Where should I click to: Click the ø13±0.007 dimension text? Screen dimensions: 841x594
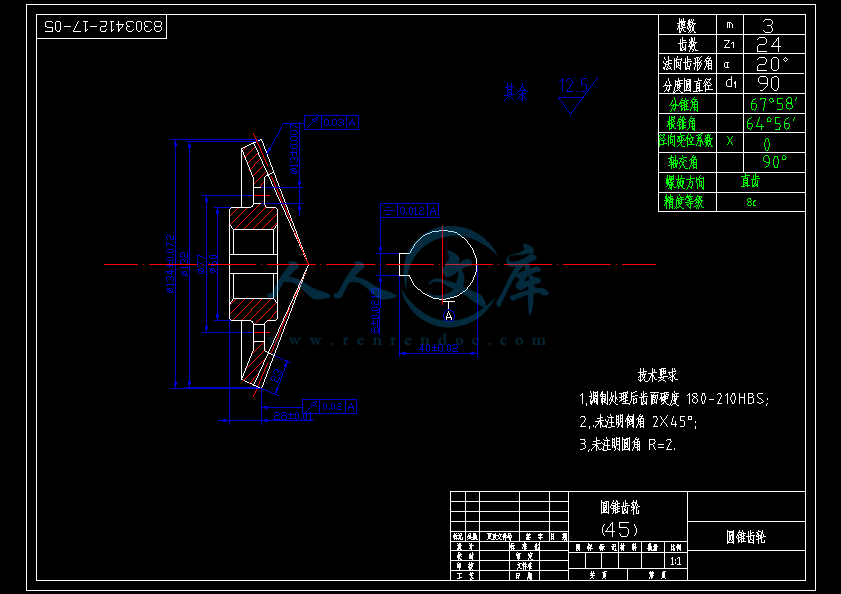point(293,149)
